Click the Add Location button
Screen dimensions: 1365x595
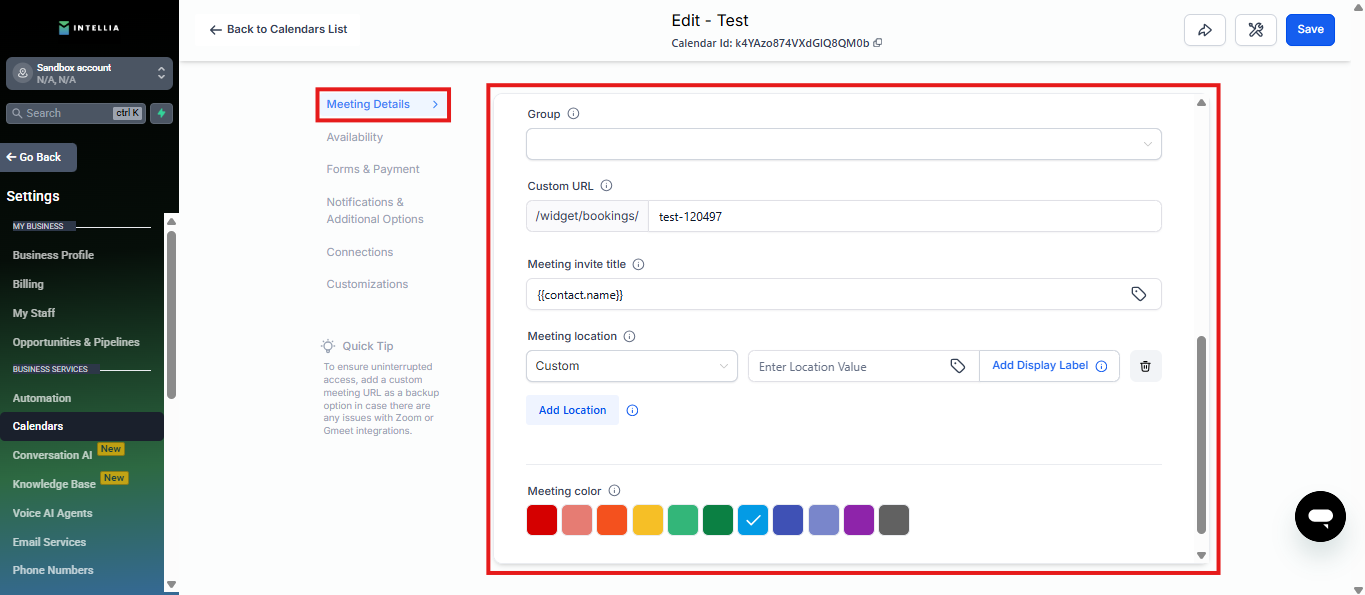coord(572,410)
